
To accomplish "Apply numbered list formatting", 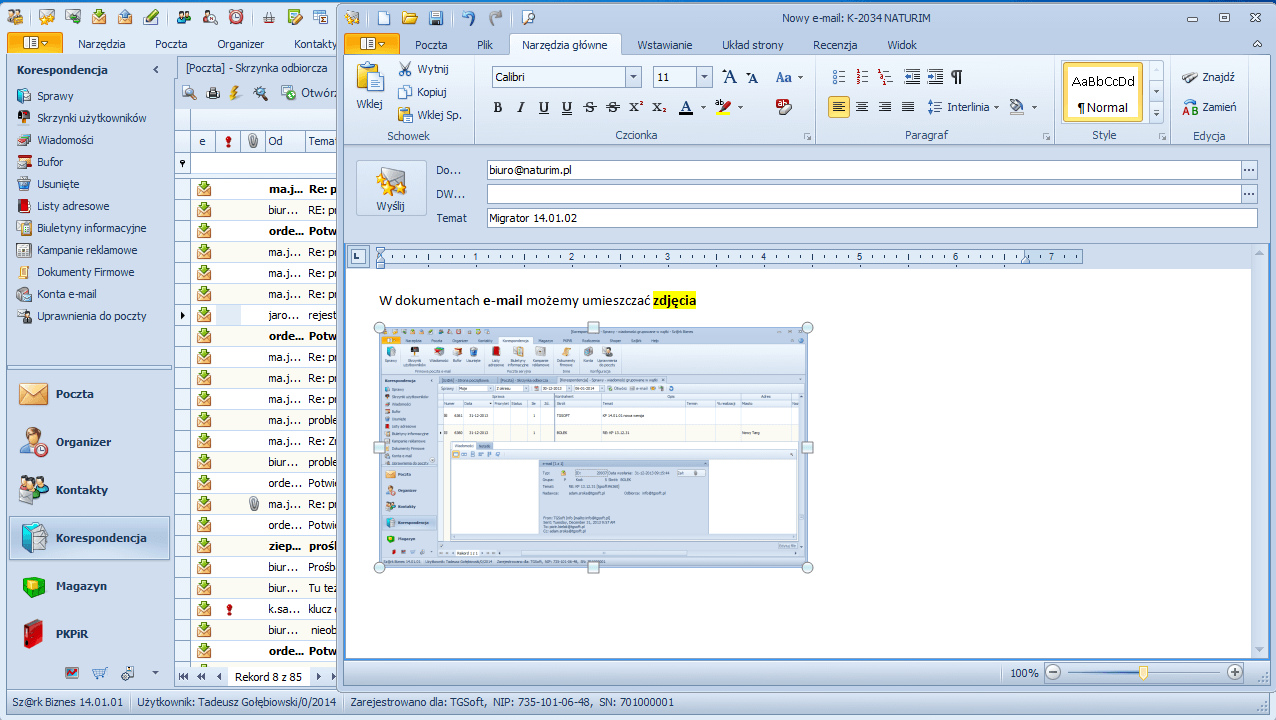I will point(861,77).
